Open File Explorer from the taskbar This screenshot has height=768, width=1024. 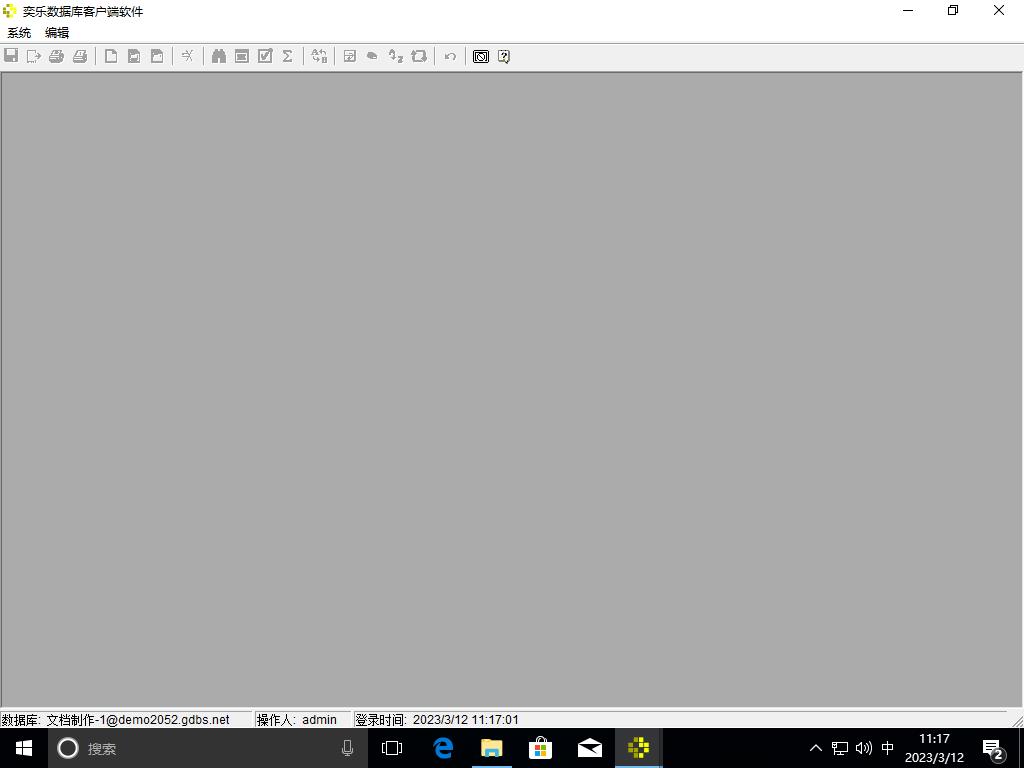[491, 748]
